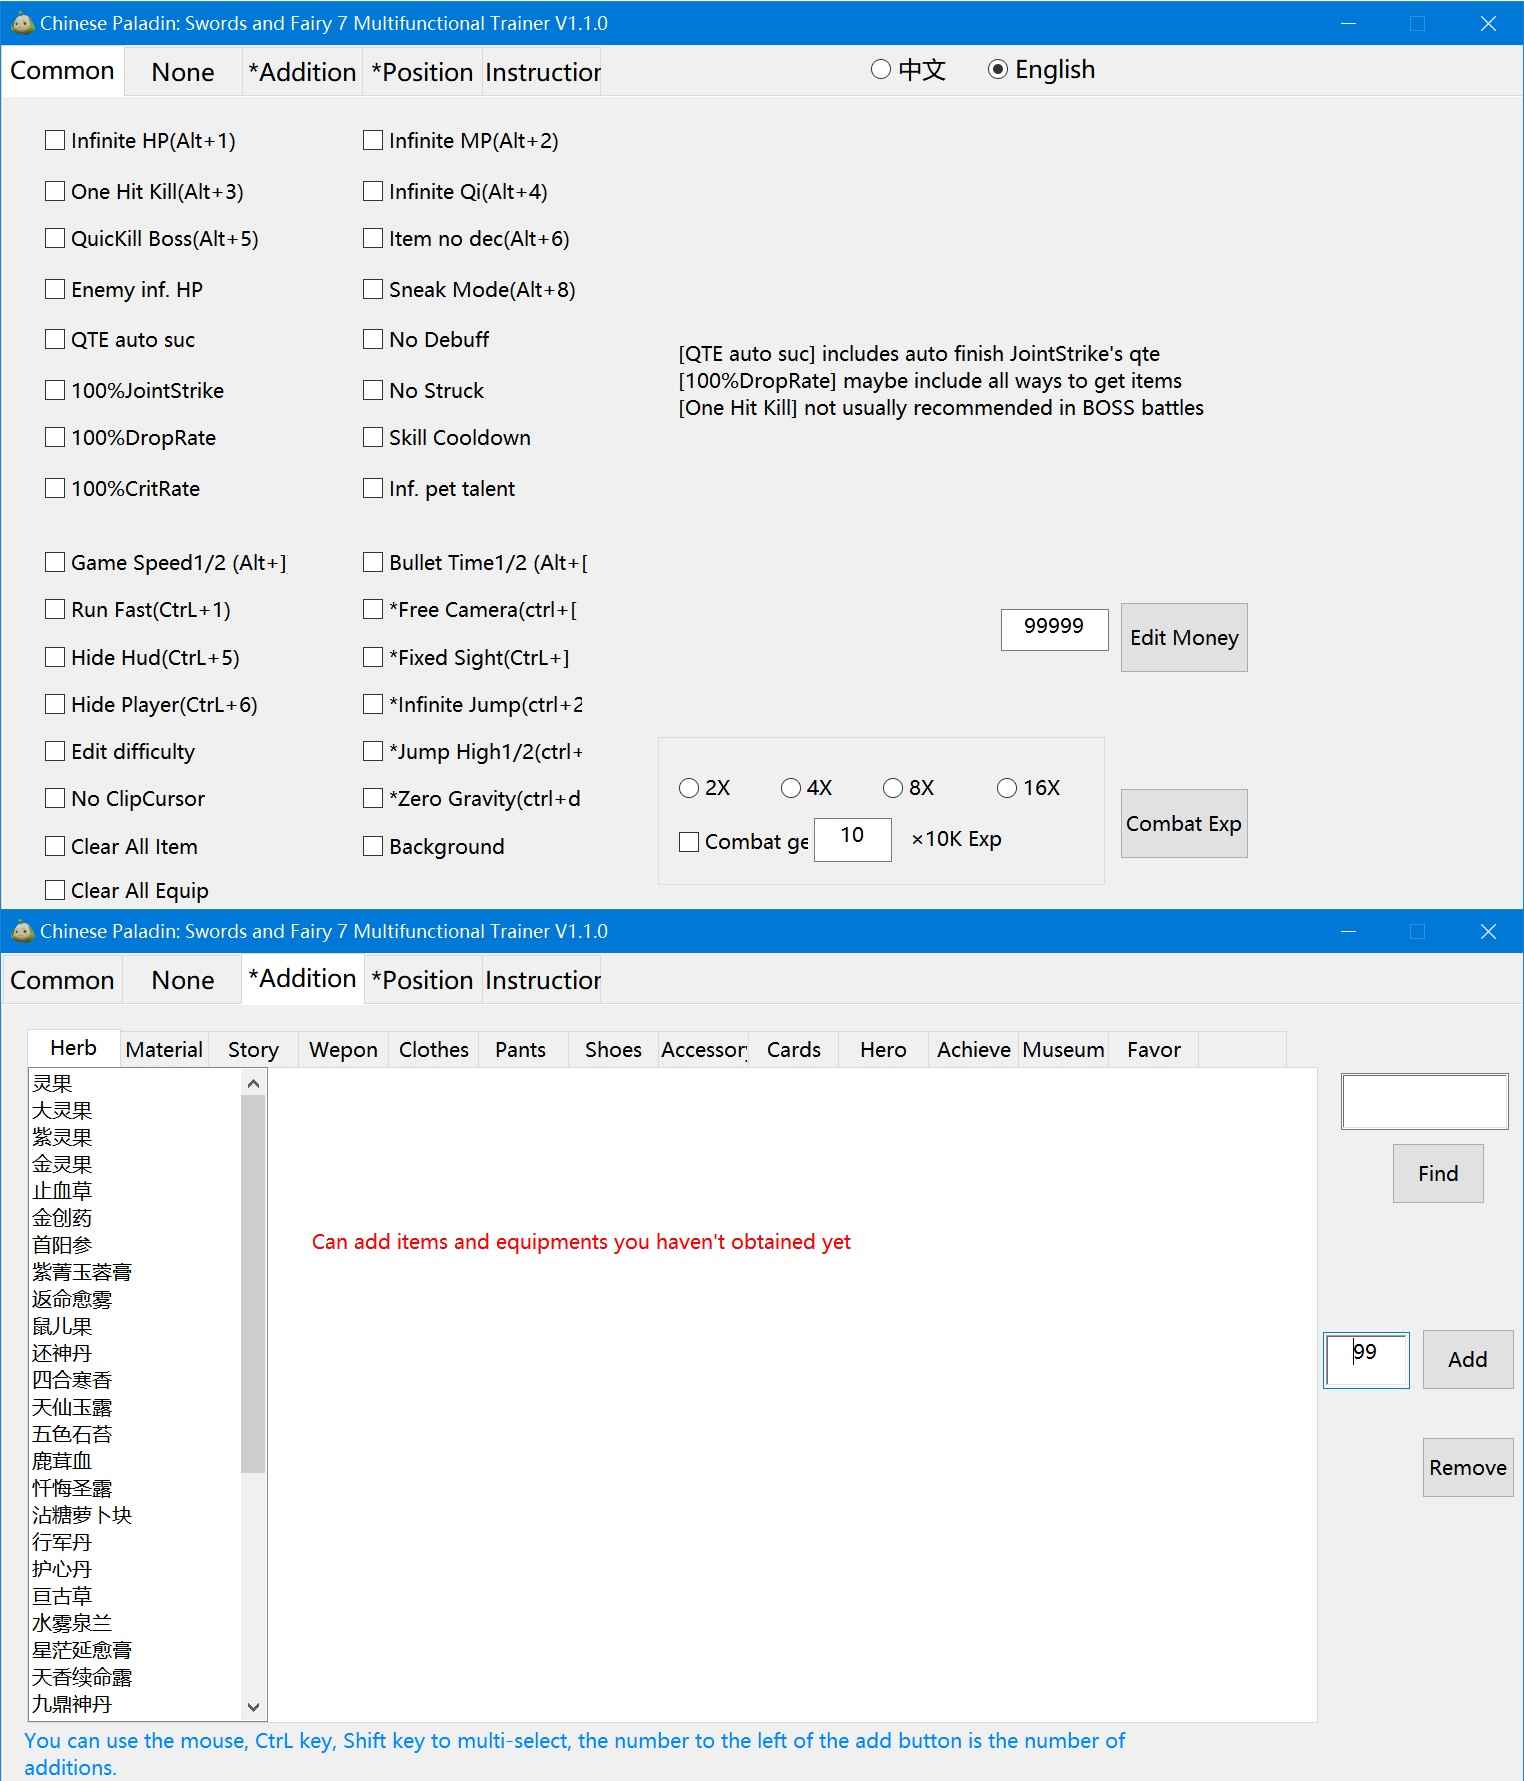Screen dimensions: 1524x1781
Task: Open the Accessory item tab
Action: 703,1050
